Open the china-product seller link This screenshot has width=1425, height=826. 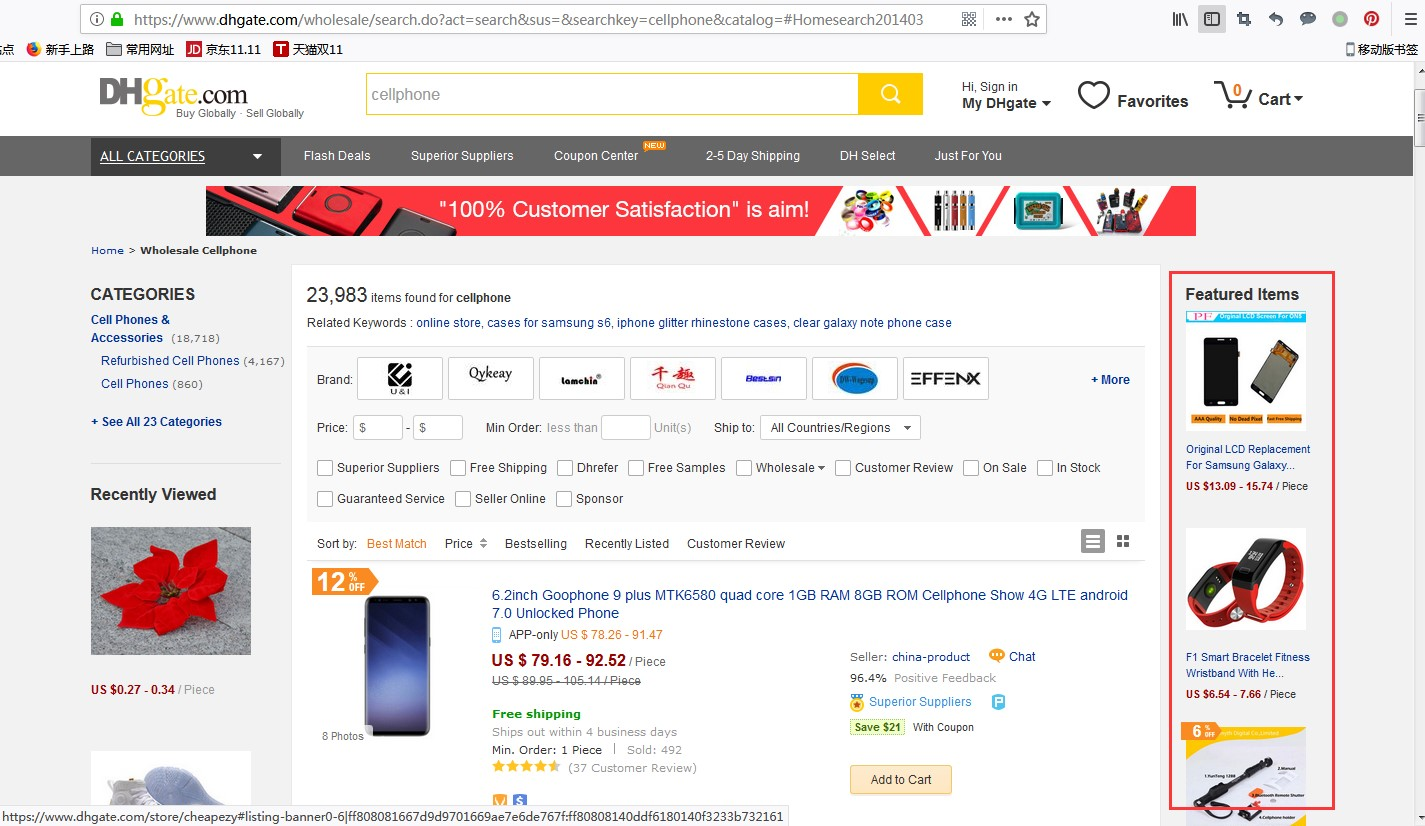(931, 657)
